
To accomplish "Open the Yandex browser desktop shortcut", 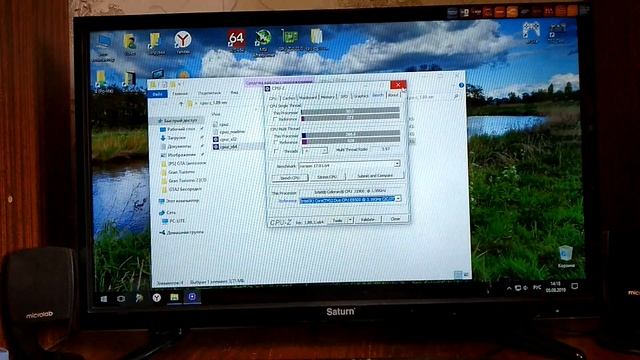I will [x=182, y=42].
